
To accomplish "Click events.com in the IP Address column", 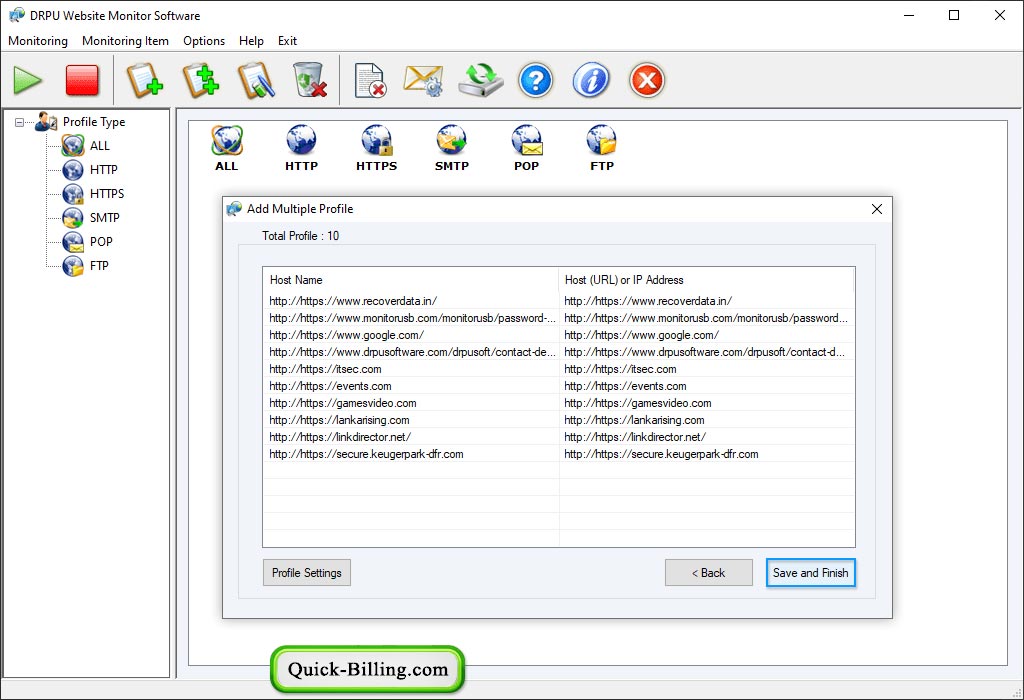I will coord(626,386).
